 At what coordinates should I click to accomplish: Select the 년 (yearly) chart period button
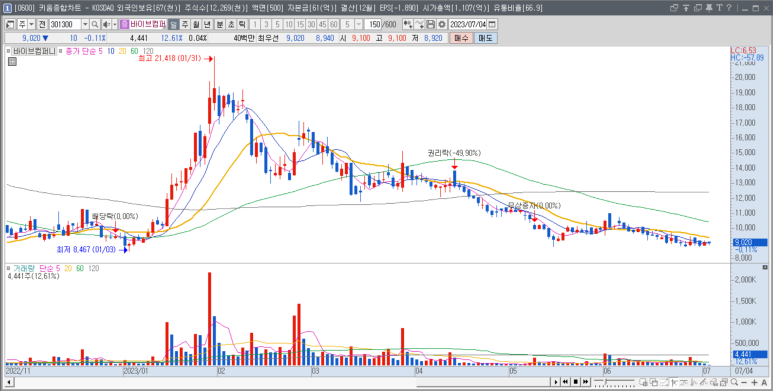tap(207, 25)
